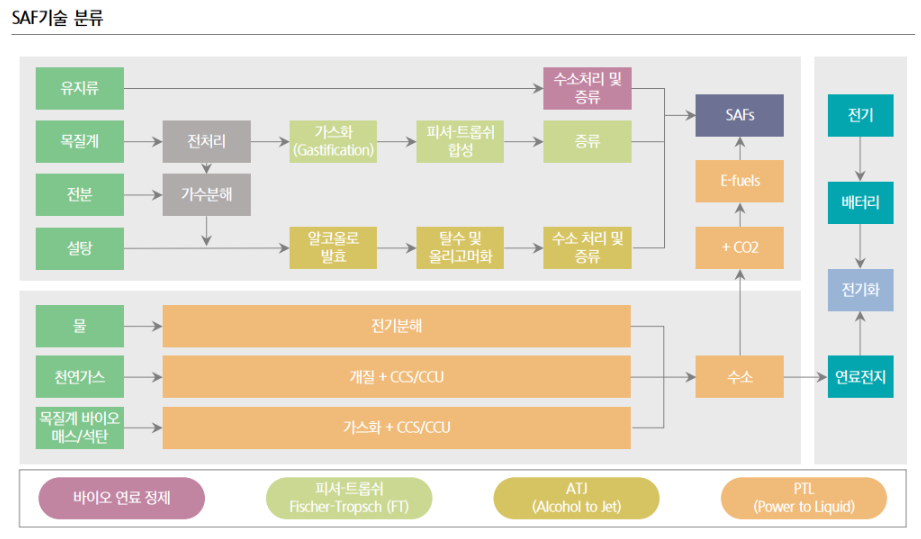
Task: Click the orange 'E-fuels' box
Action: tap(740, 181)
